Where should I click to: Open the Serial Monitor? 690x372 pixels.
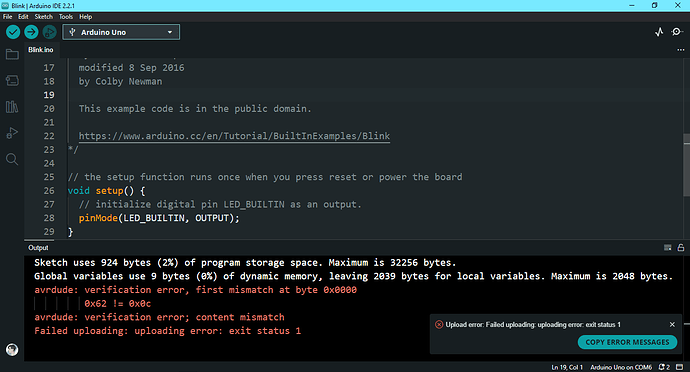point(677,32)
